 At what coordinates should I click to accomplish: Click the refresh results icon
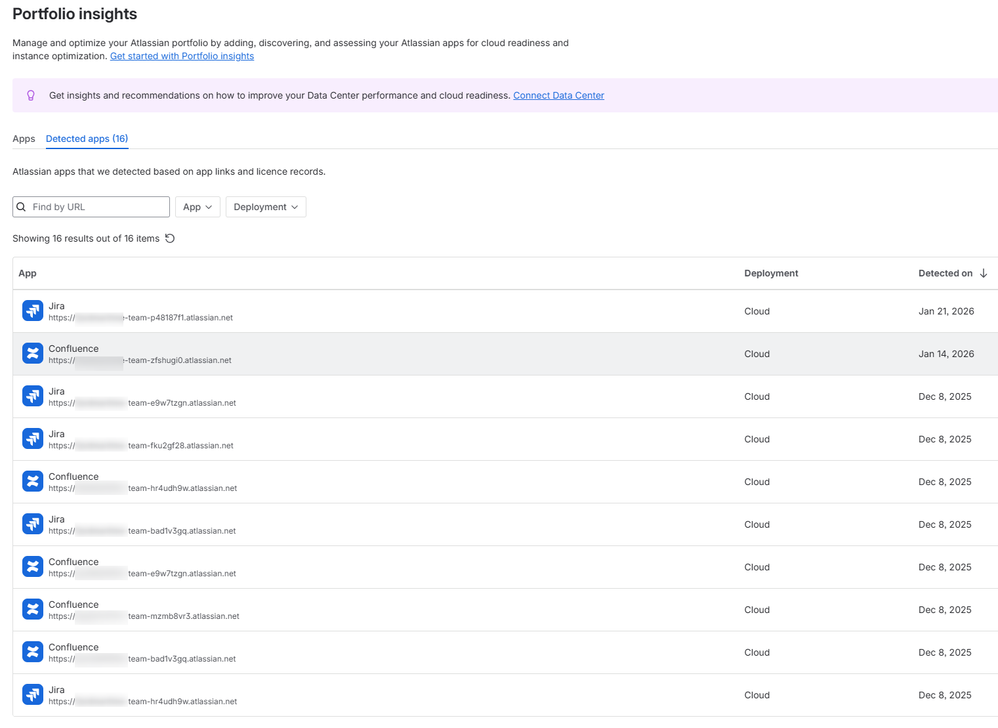point(170,238)
